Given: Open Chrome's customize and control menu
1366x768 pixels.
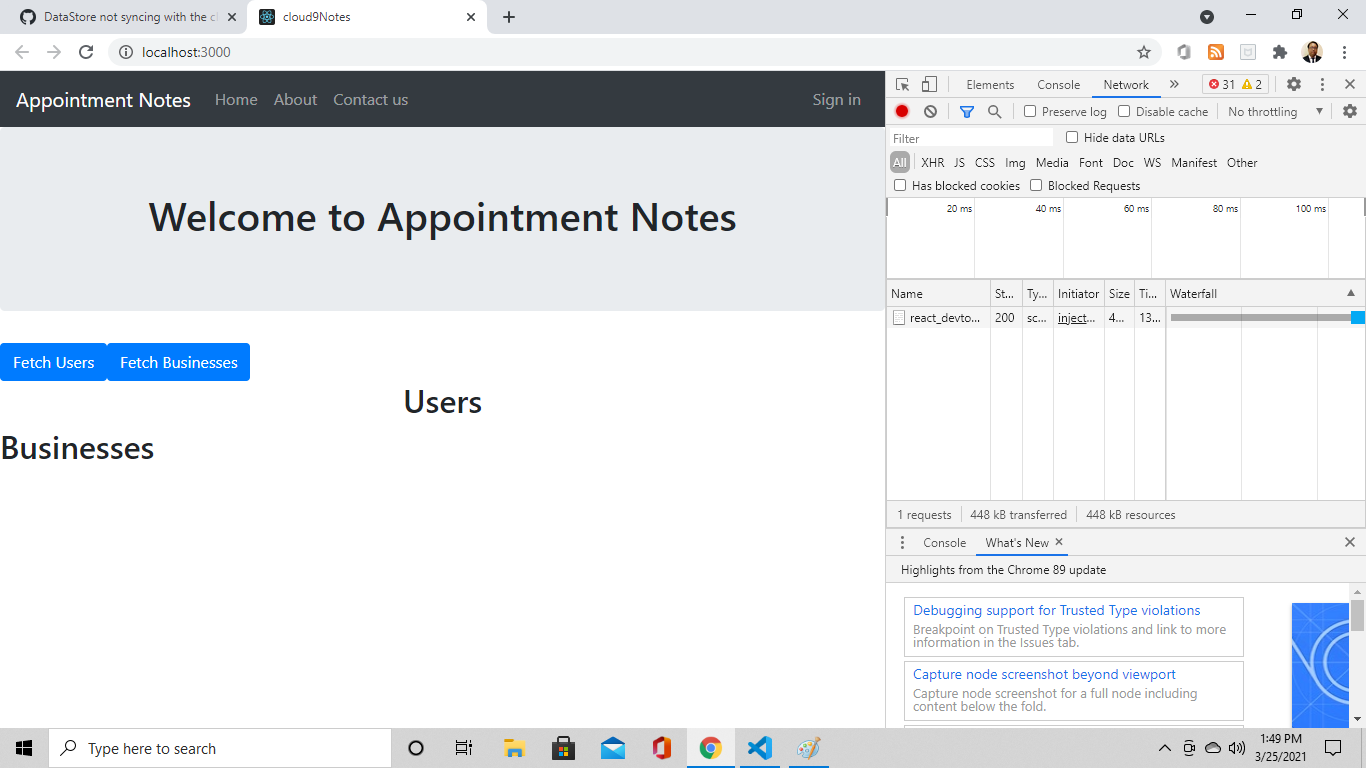Looking at the screenshot, I should 1344,51.
